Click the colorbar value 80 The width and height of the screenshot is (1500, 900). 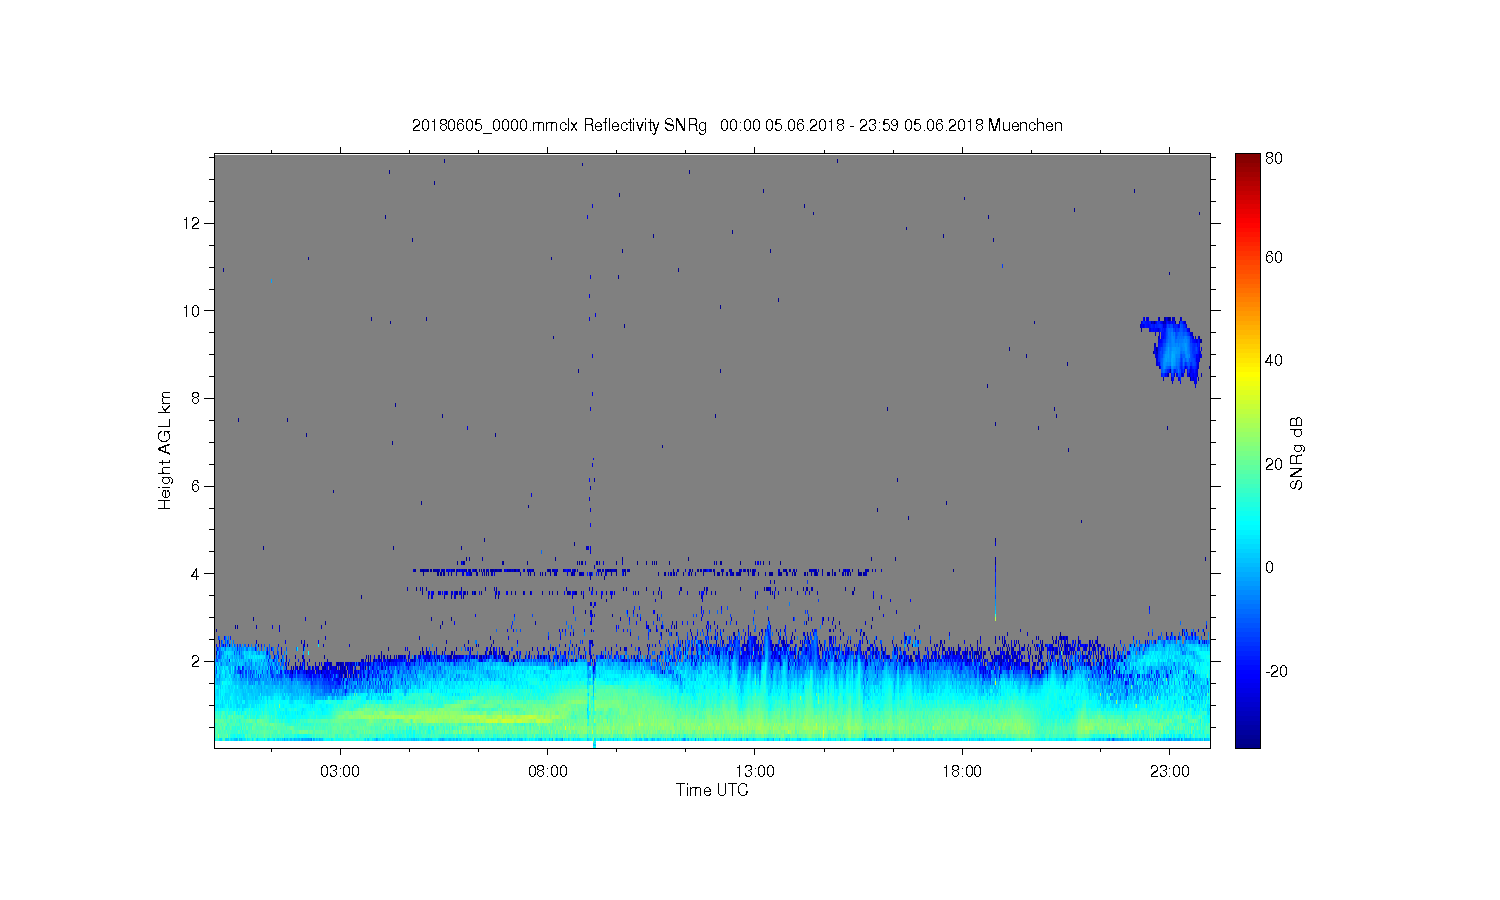(1274, 158)
